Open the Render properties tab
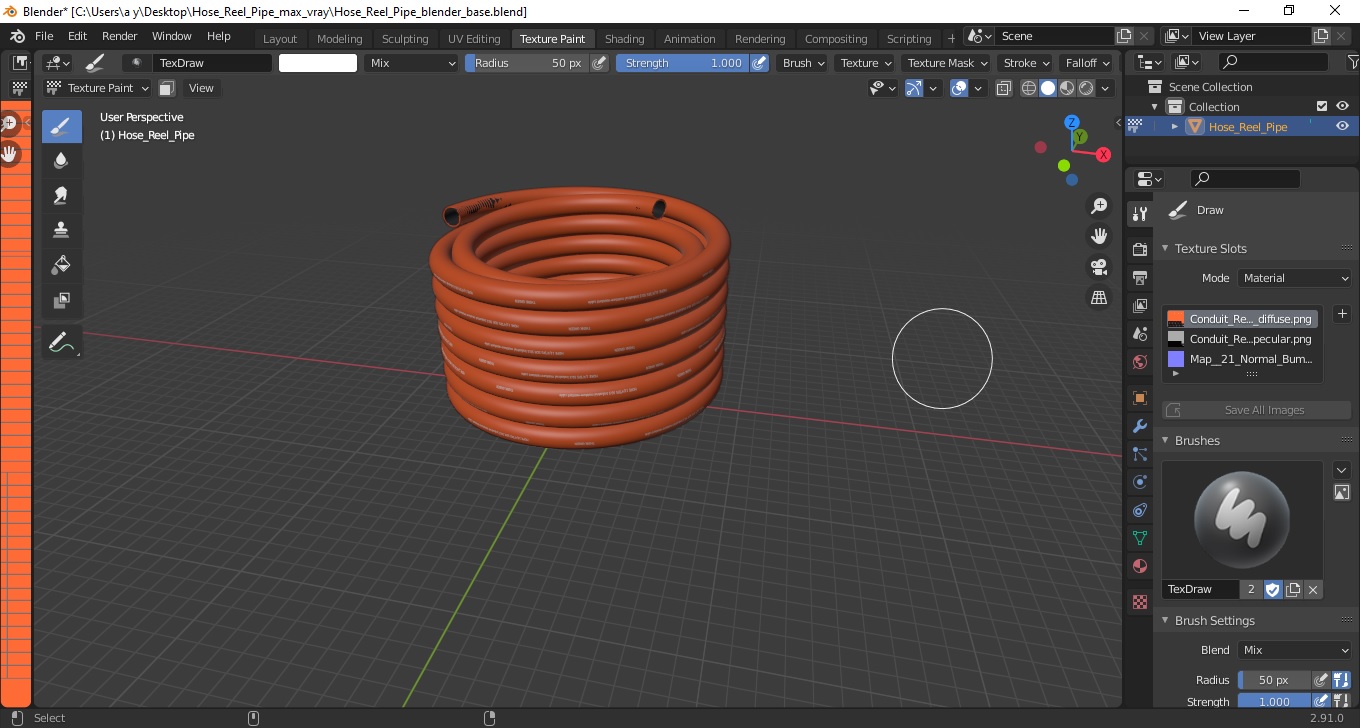Screen dimensions: 1360x728 point(1139,249)
